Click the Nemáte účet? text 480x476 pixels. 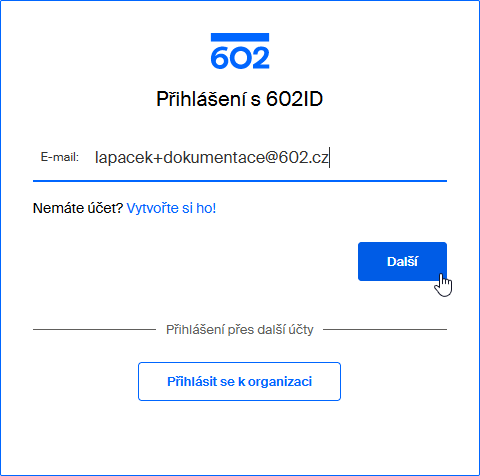(78, 208)
